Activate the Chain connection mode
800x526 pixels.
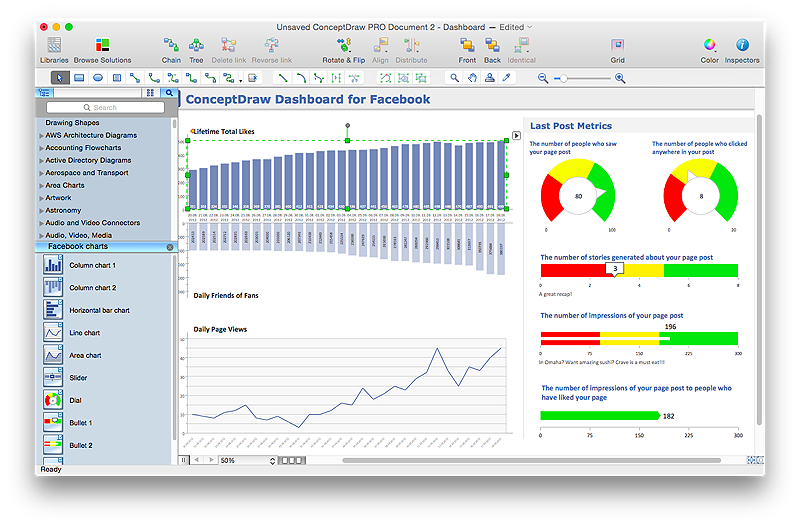(171, 50)
